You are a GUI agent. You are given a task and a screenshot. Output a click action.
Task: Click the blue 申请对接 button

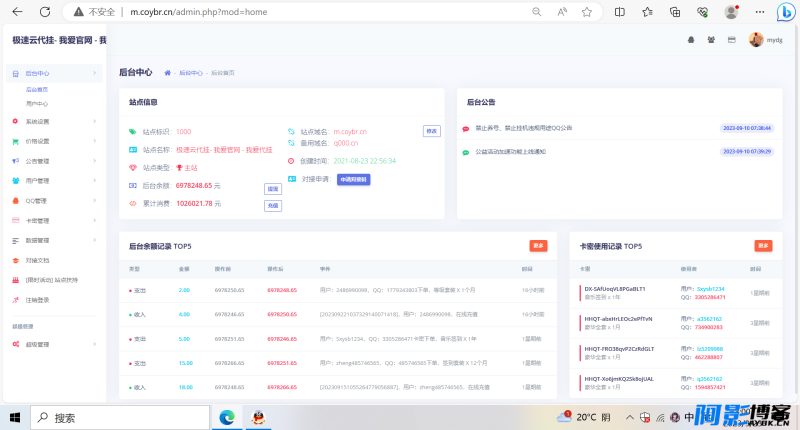pyautogui.click(x=354, y=180)
